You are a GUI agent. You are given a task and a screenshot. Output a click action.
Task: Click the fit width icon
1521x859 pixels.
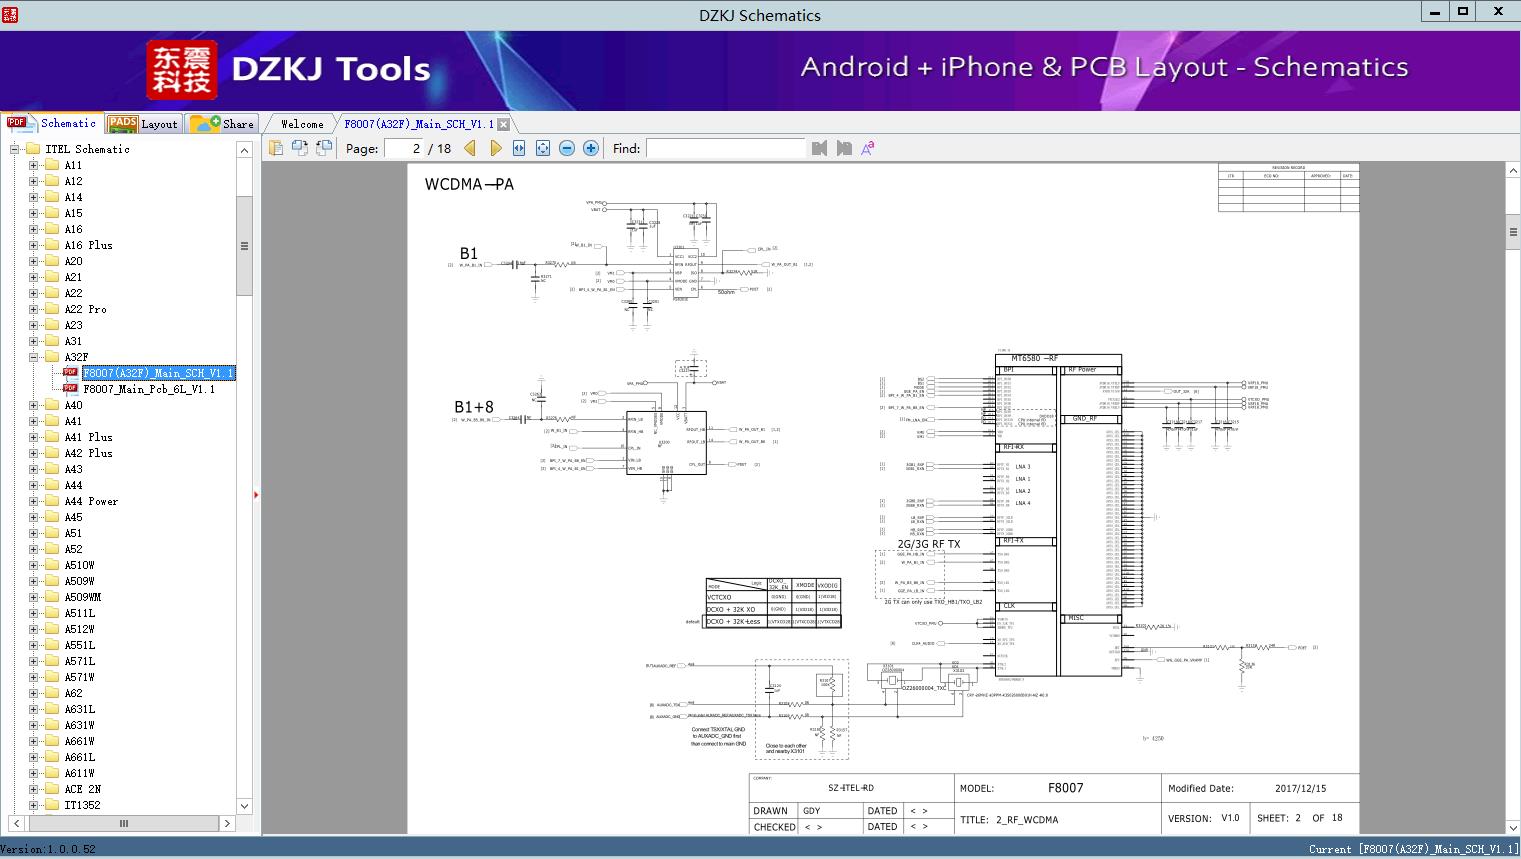click(x=519, y=148)
